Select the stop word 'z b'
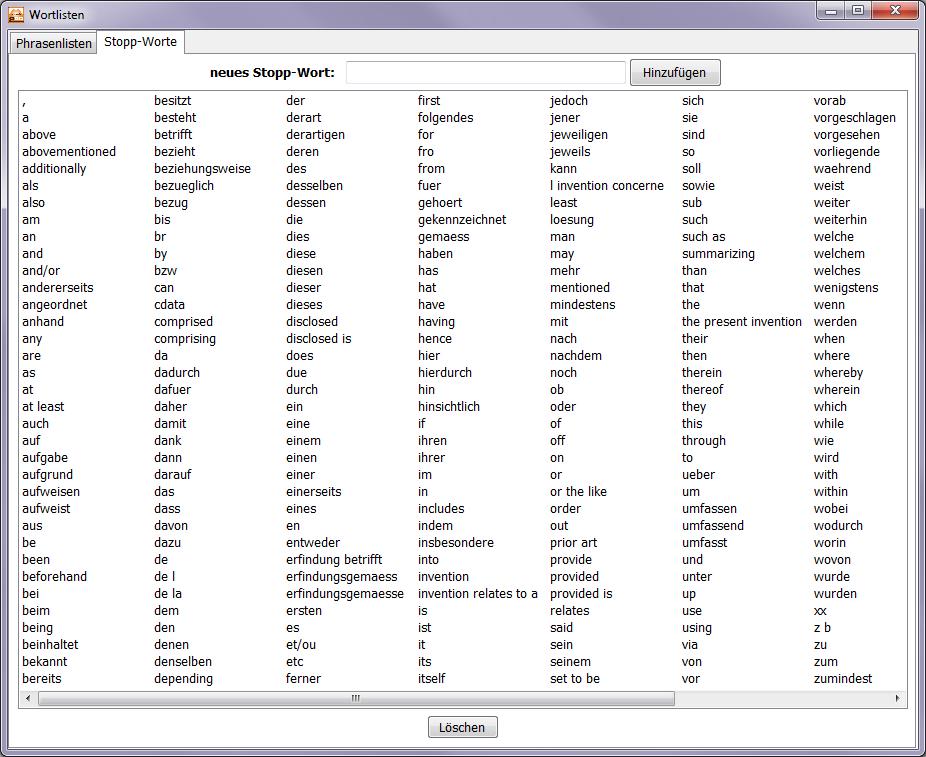The image size is (926, 757). pyautogui.click(x=823, y=628)
